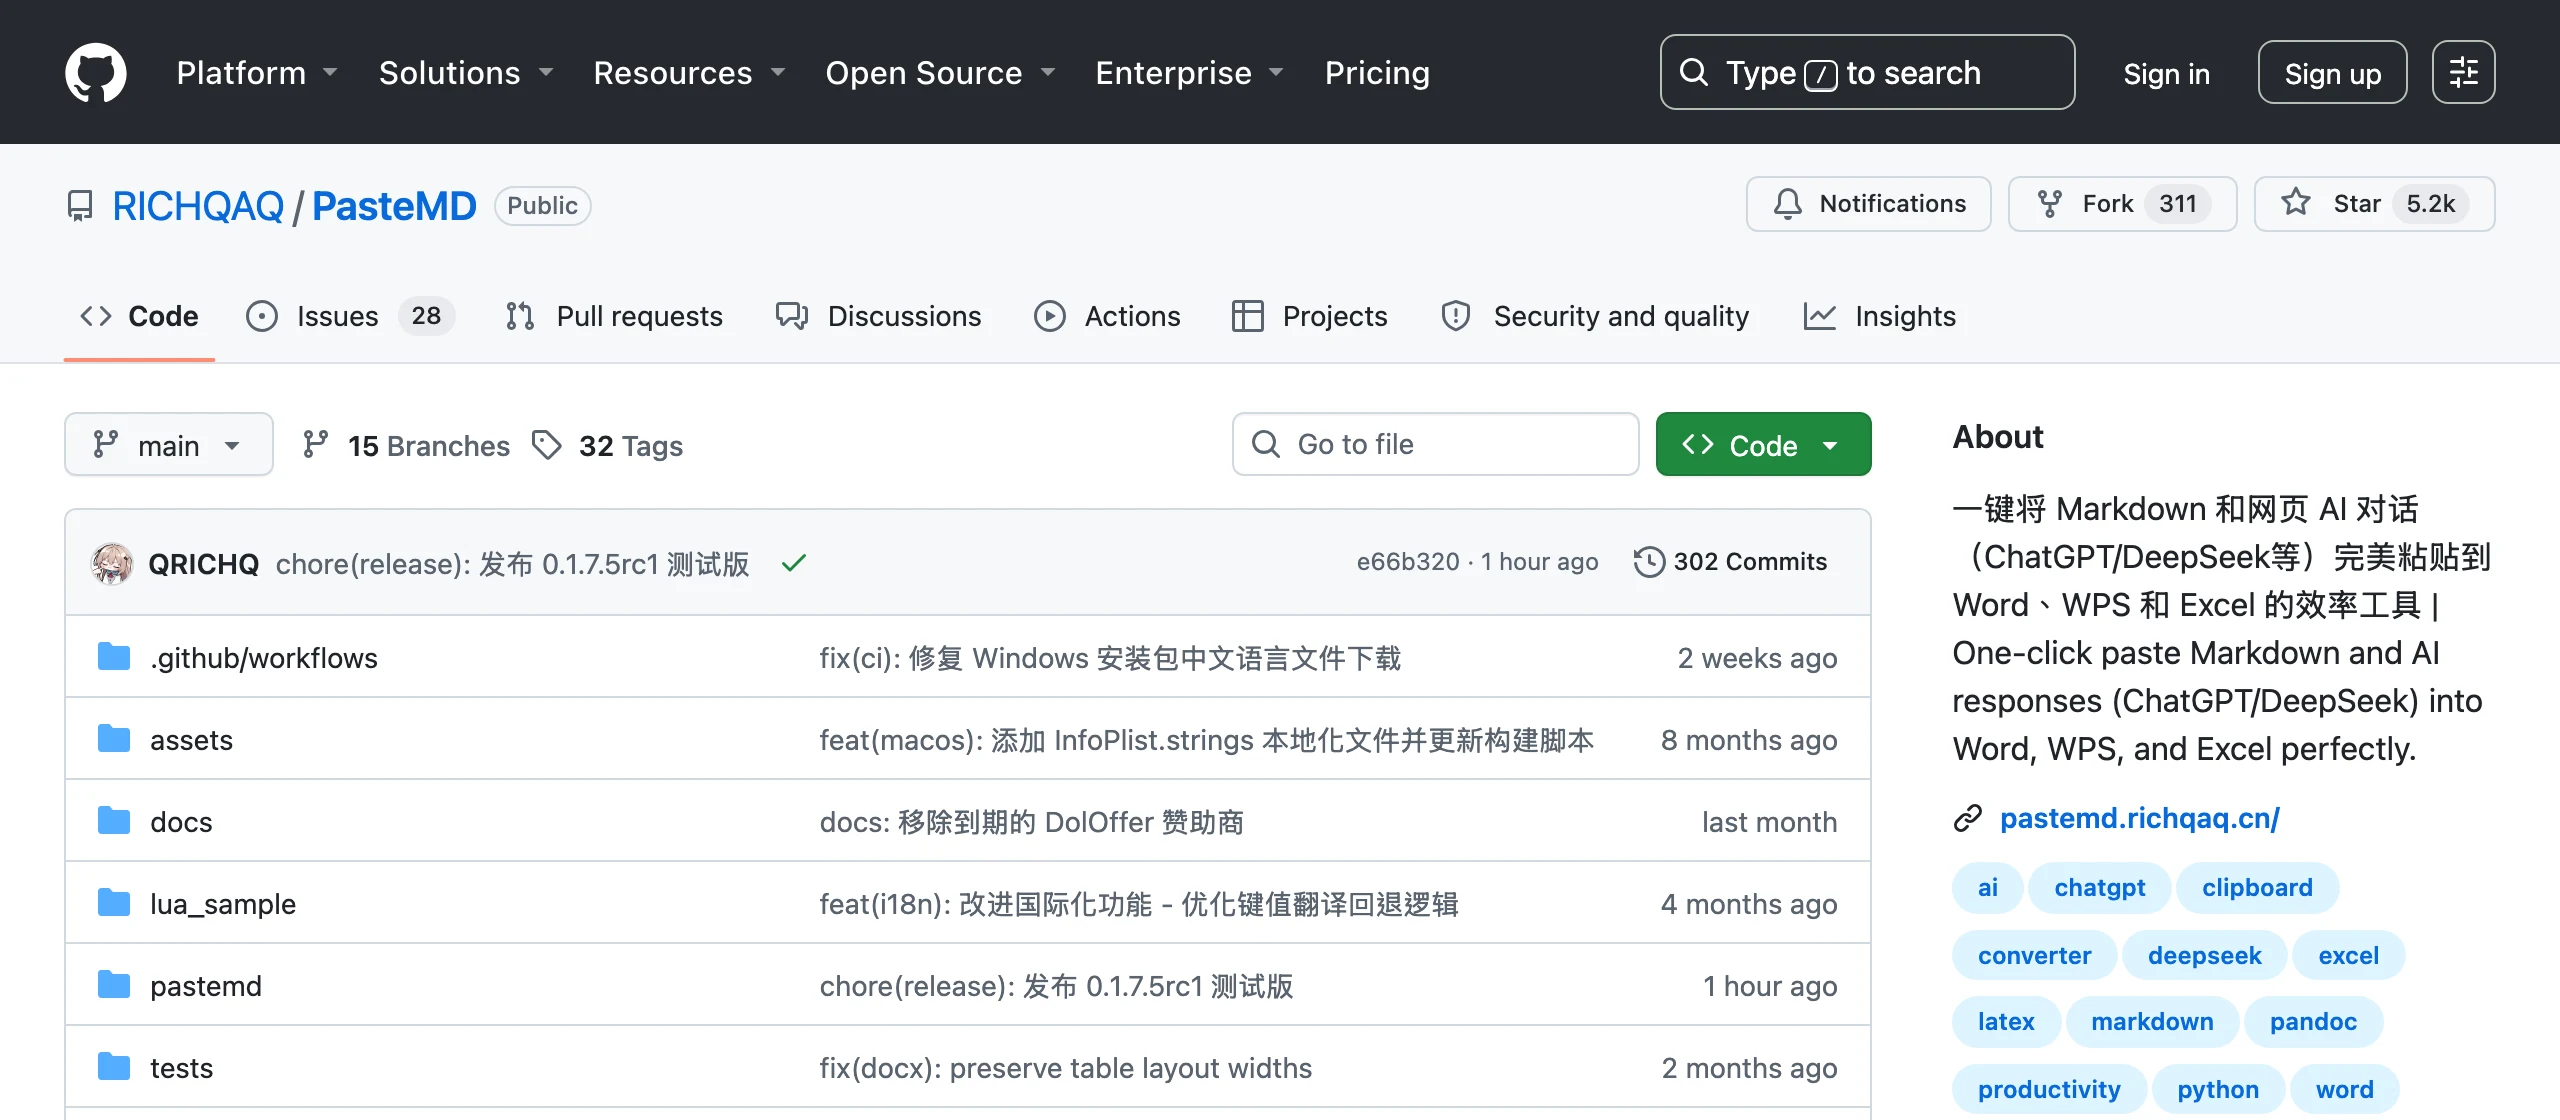Click Sign in
This screenshot has width=2560, height=1120.
tap(2166, 73)
